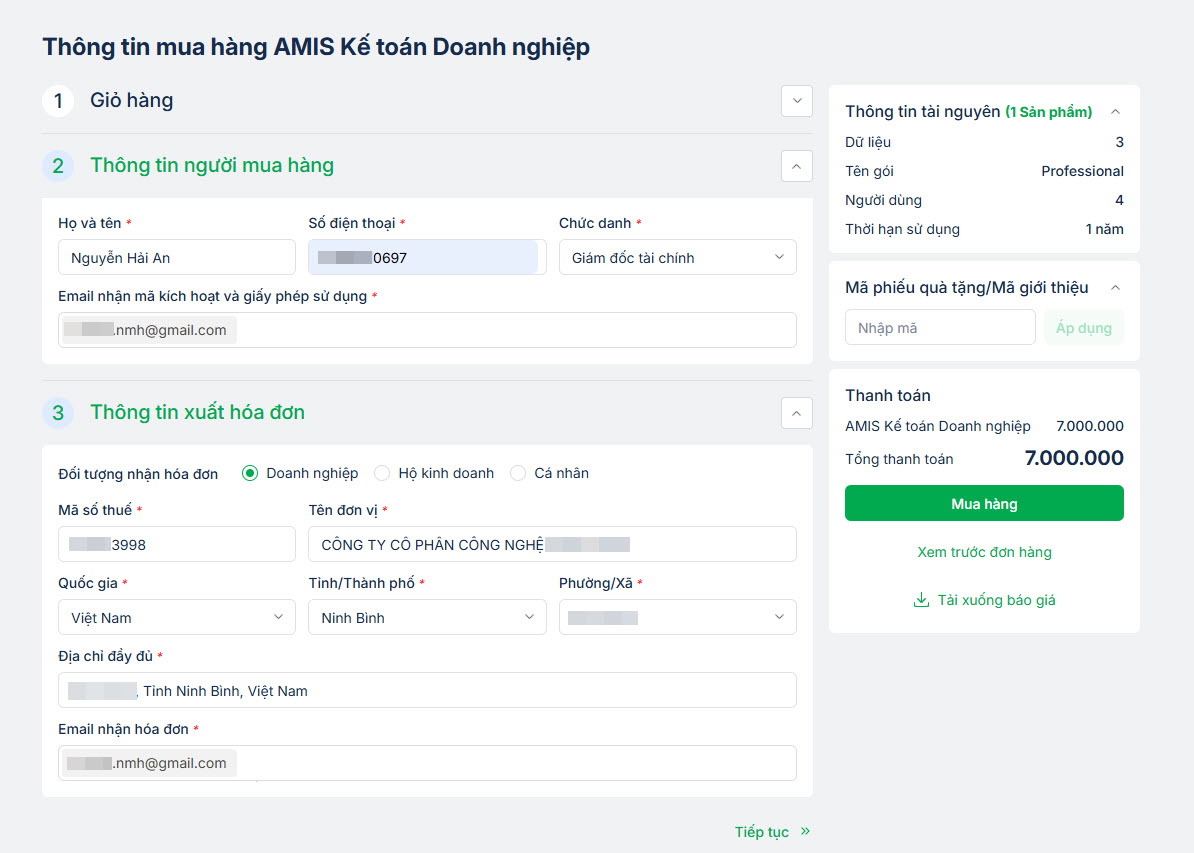Click the download icon beside Tải xuống báo giá
Image resolution: width=1194 pixels, height=853 pixels.
coord(921,600)
